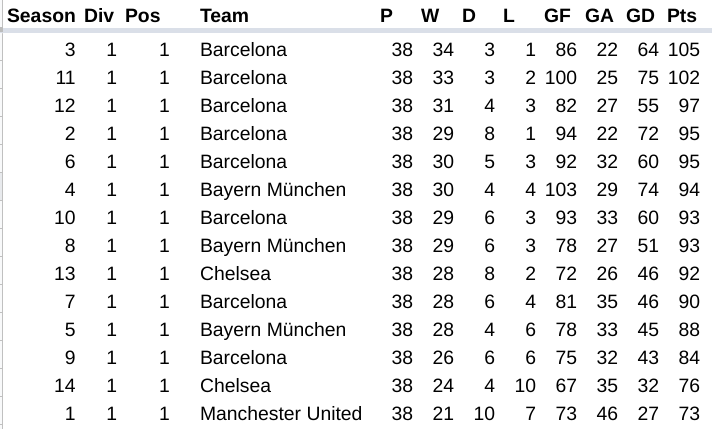Click the 102 points cell
The image size is (712, 429).
(x=683, y=78)
